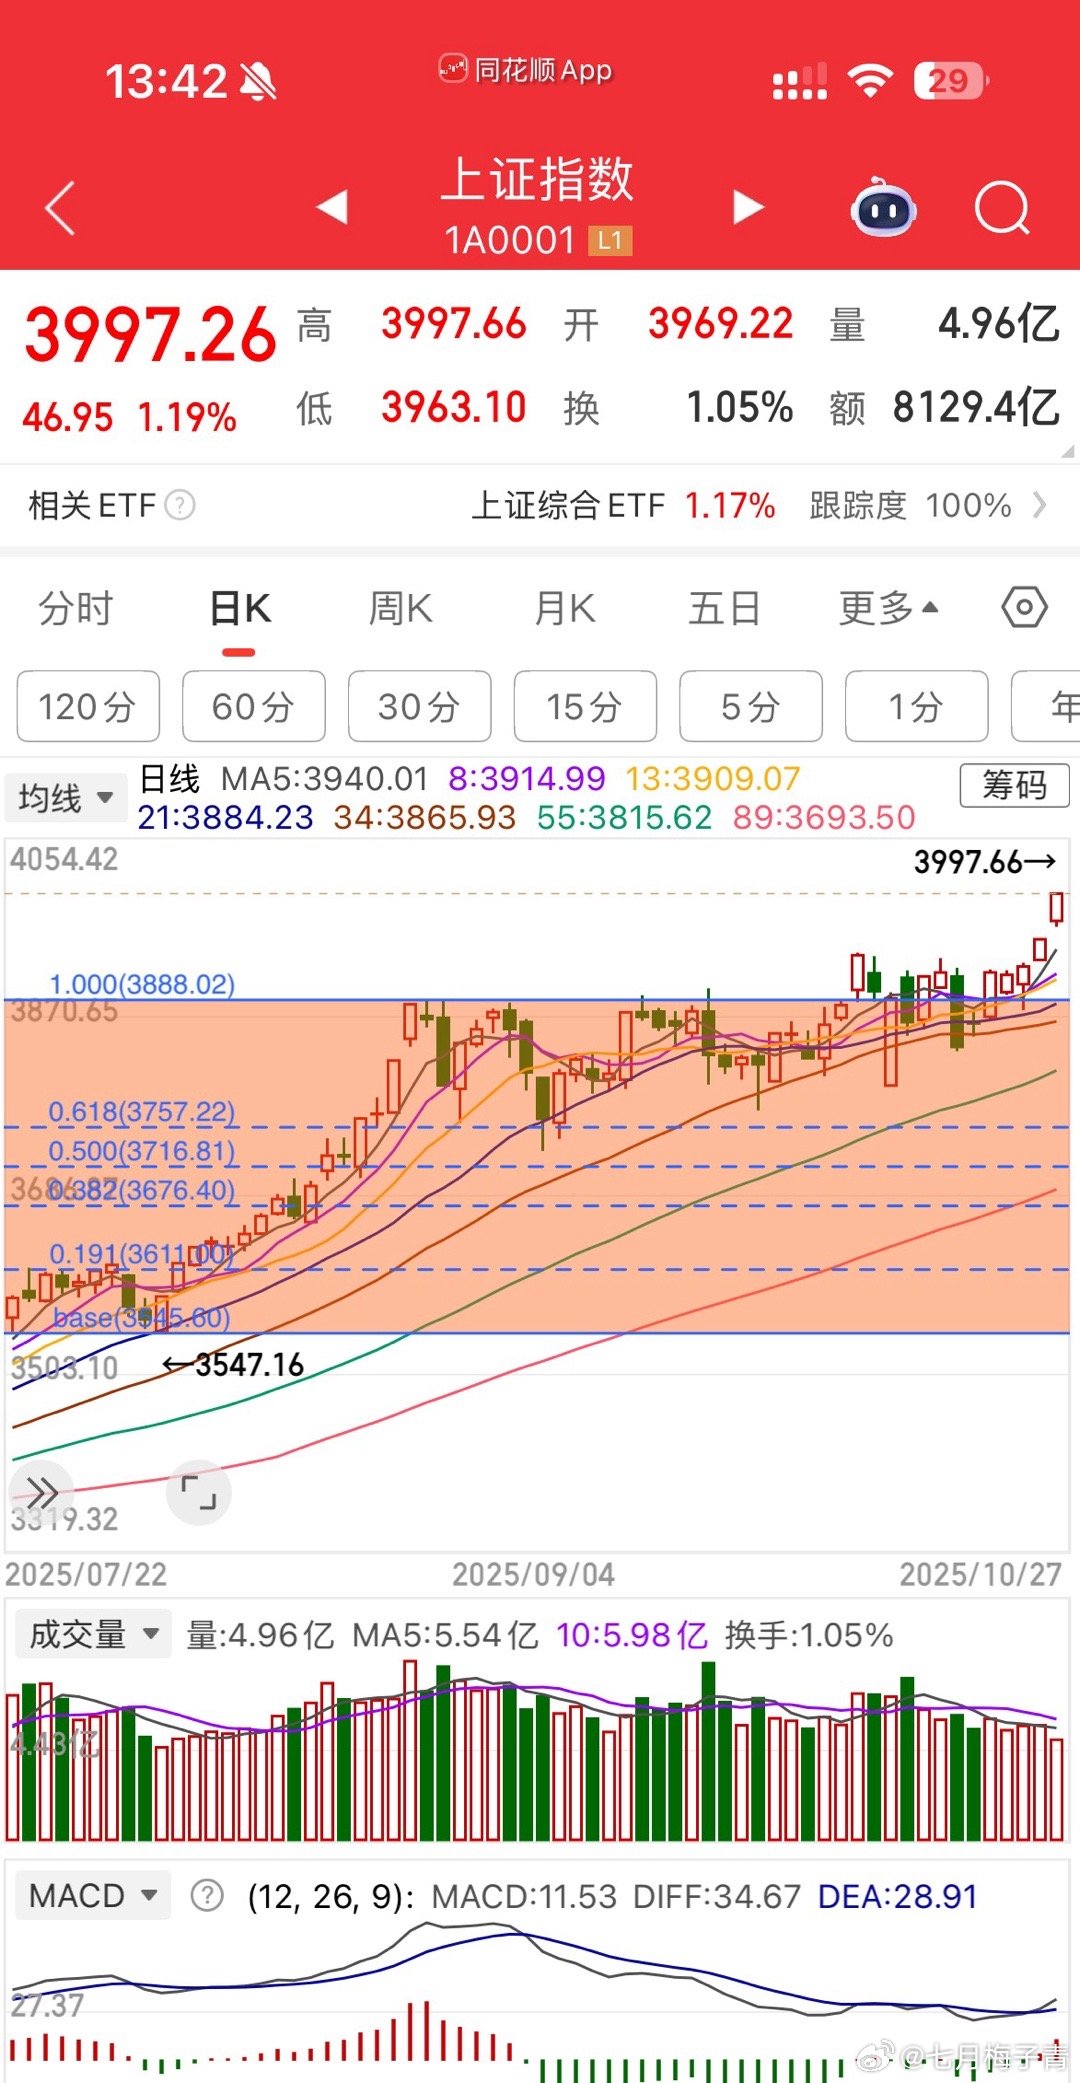Select the 5分 period button

pos(751,706)
